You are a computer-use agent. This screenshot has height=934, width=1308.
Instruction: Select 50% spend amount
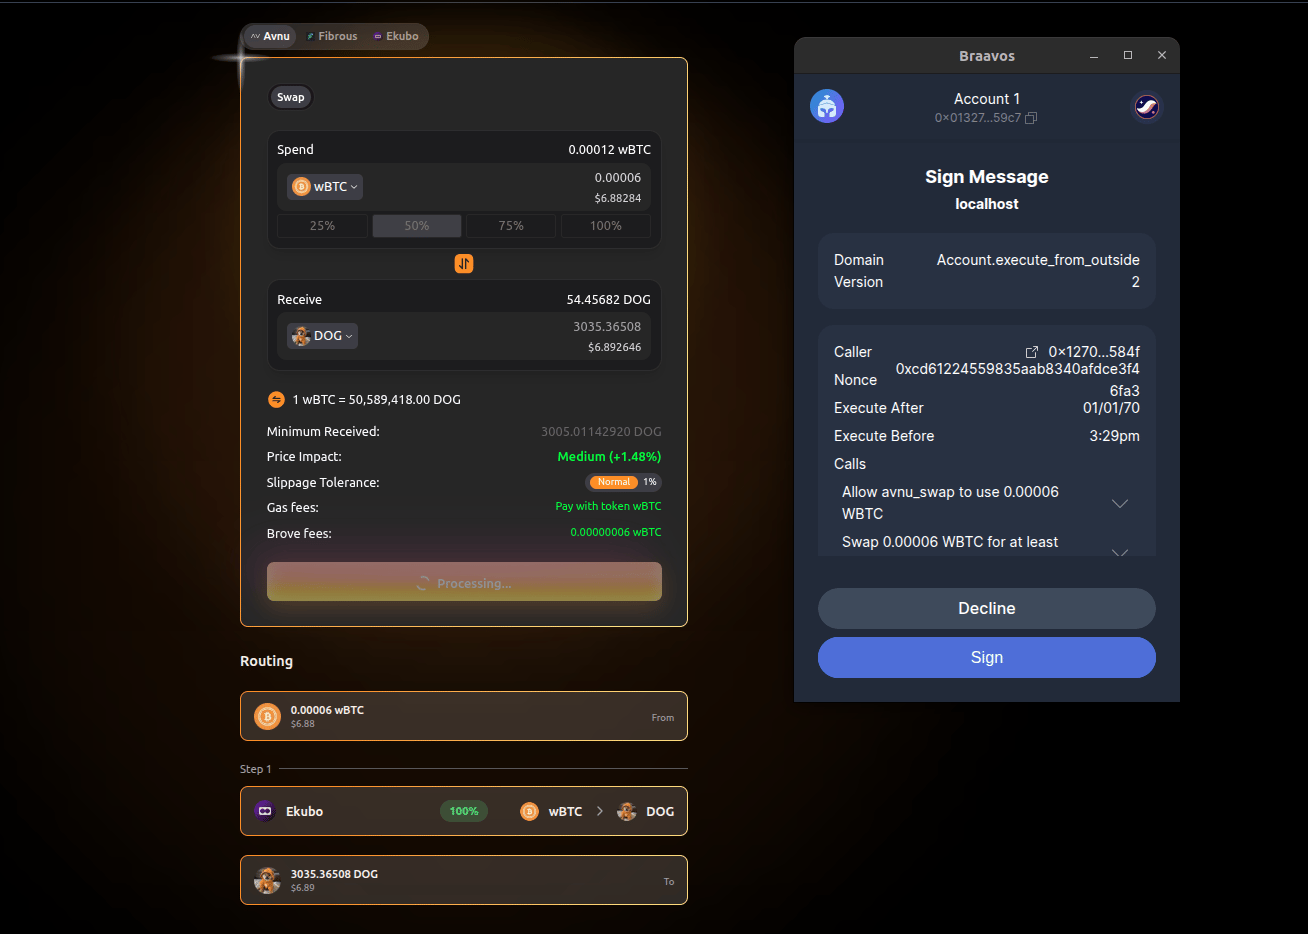417,226
